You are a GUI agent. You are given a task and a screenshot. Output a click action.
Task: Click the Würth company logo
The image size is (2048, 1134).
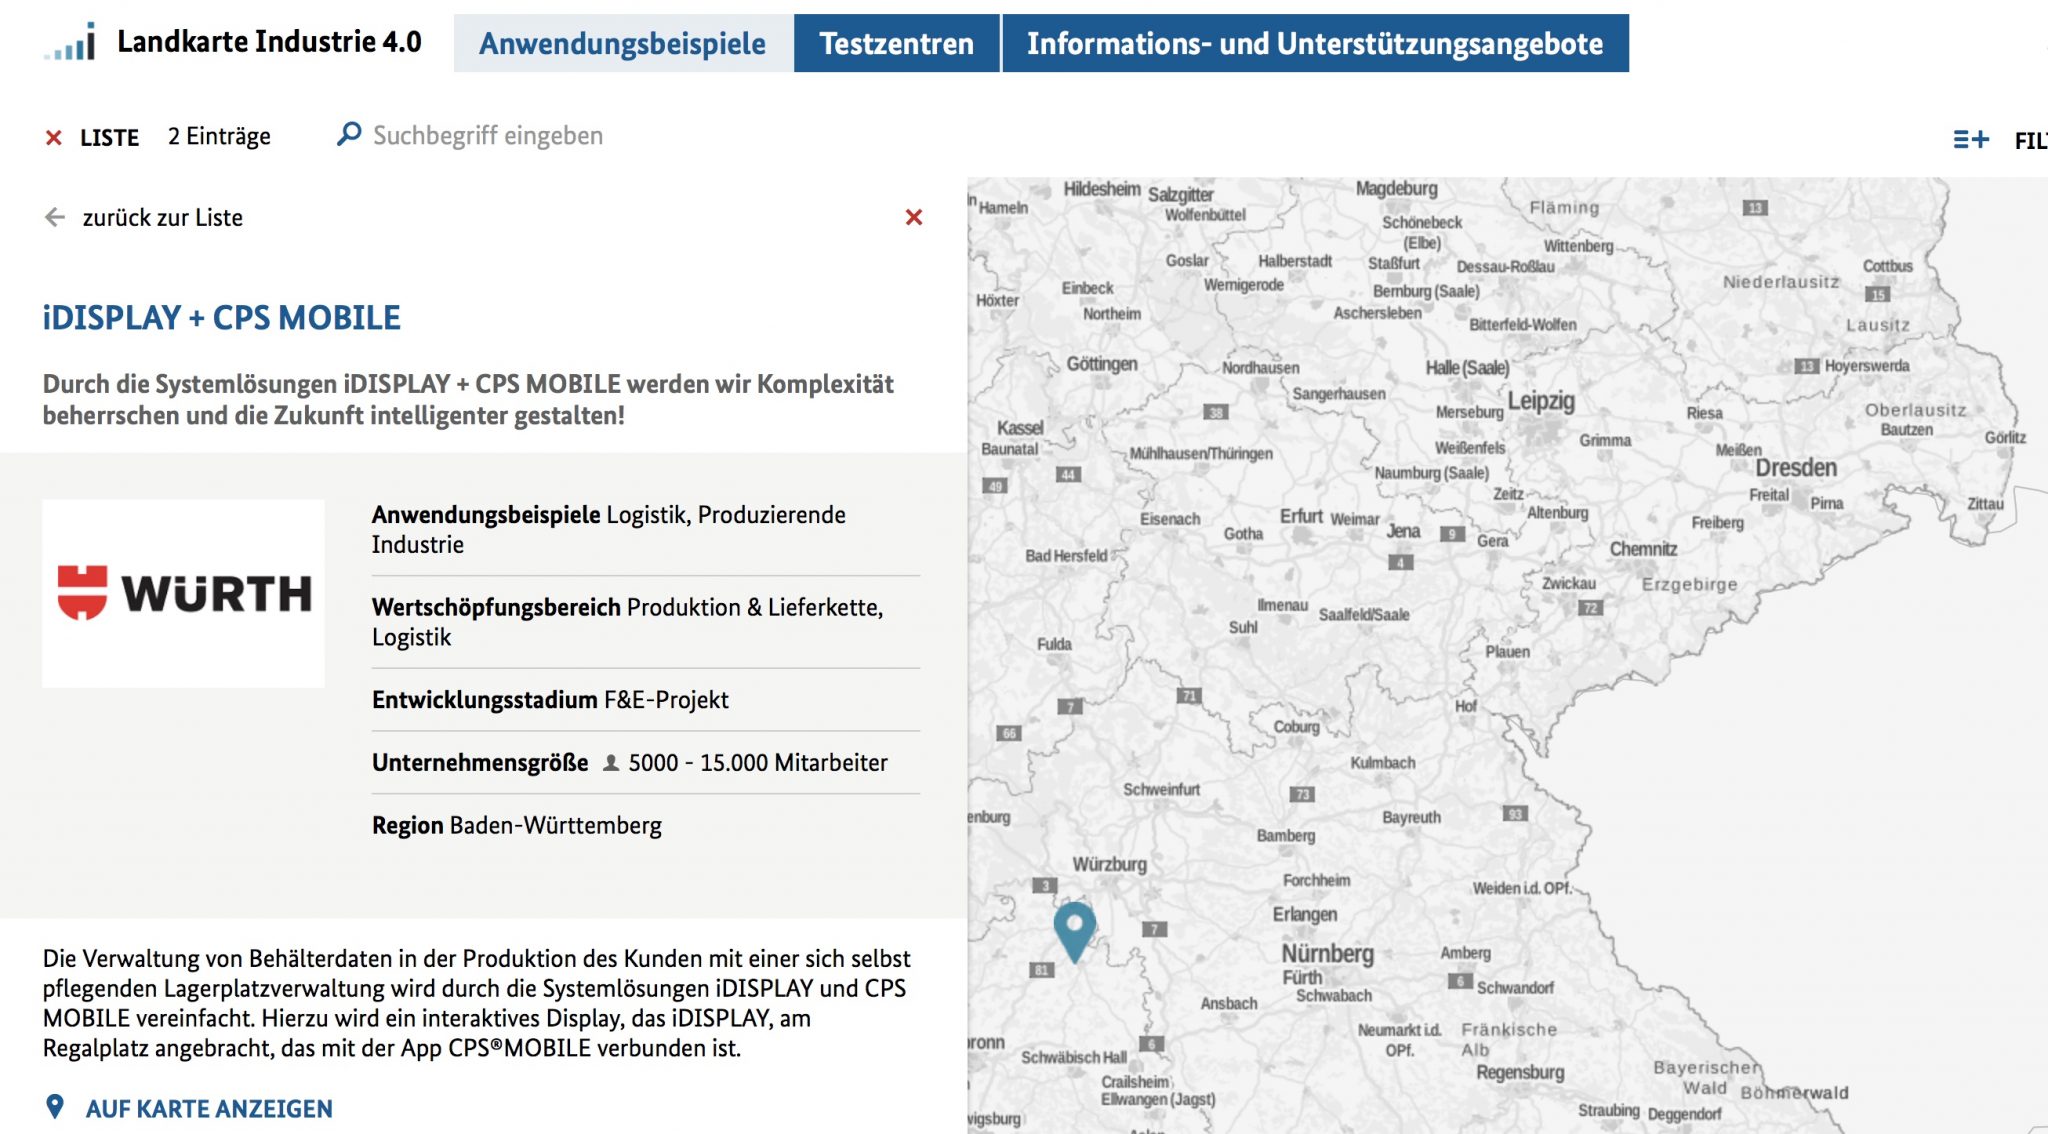click(184, 593)
